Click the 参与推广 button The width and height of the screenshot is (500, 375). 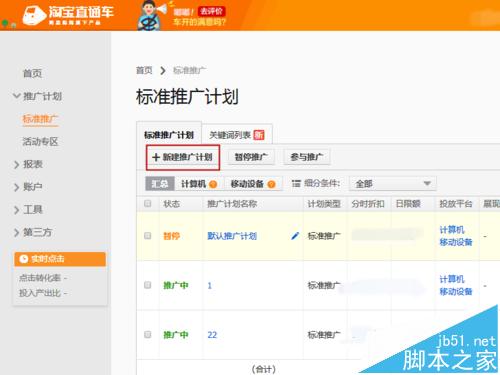[x=307, y=157]
